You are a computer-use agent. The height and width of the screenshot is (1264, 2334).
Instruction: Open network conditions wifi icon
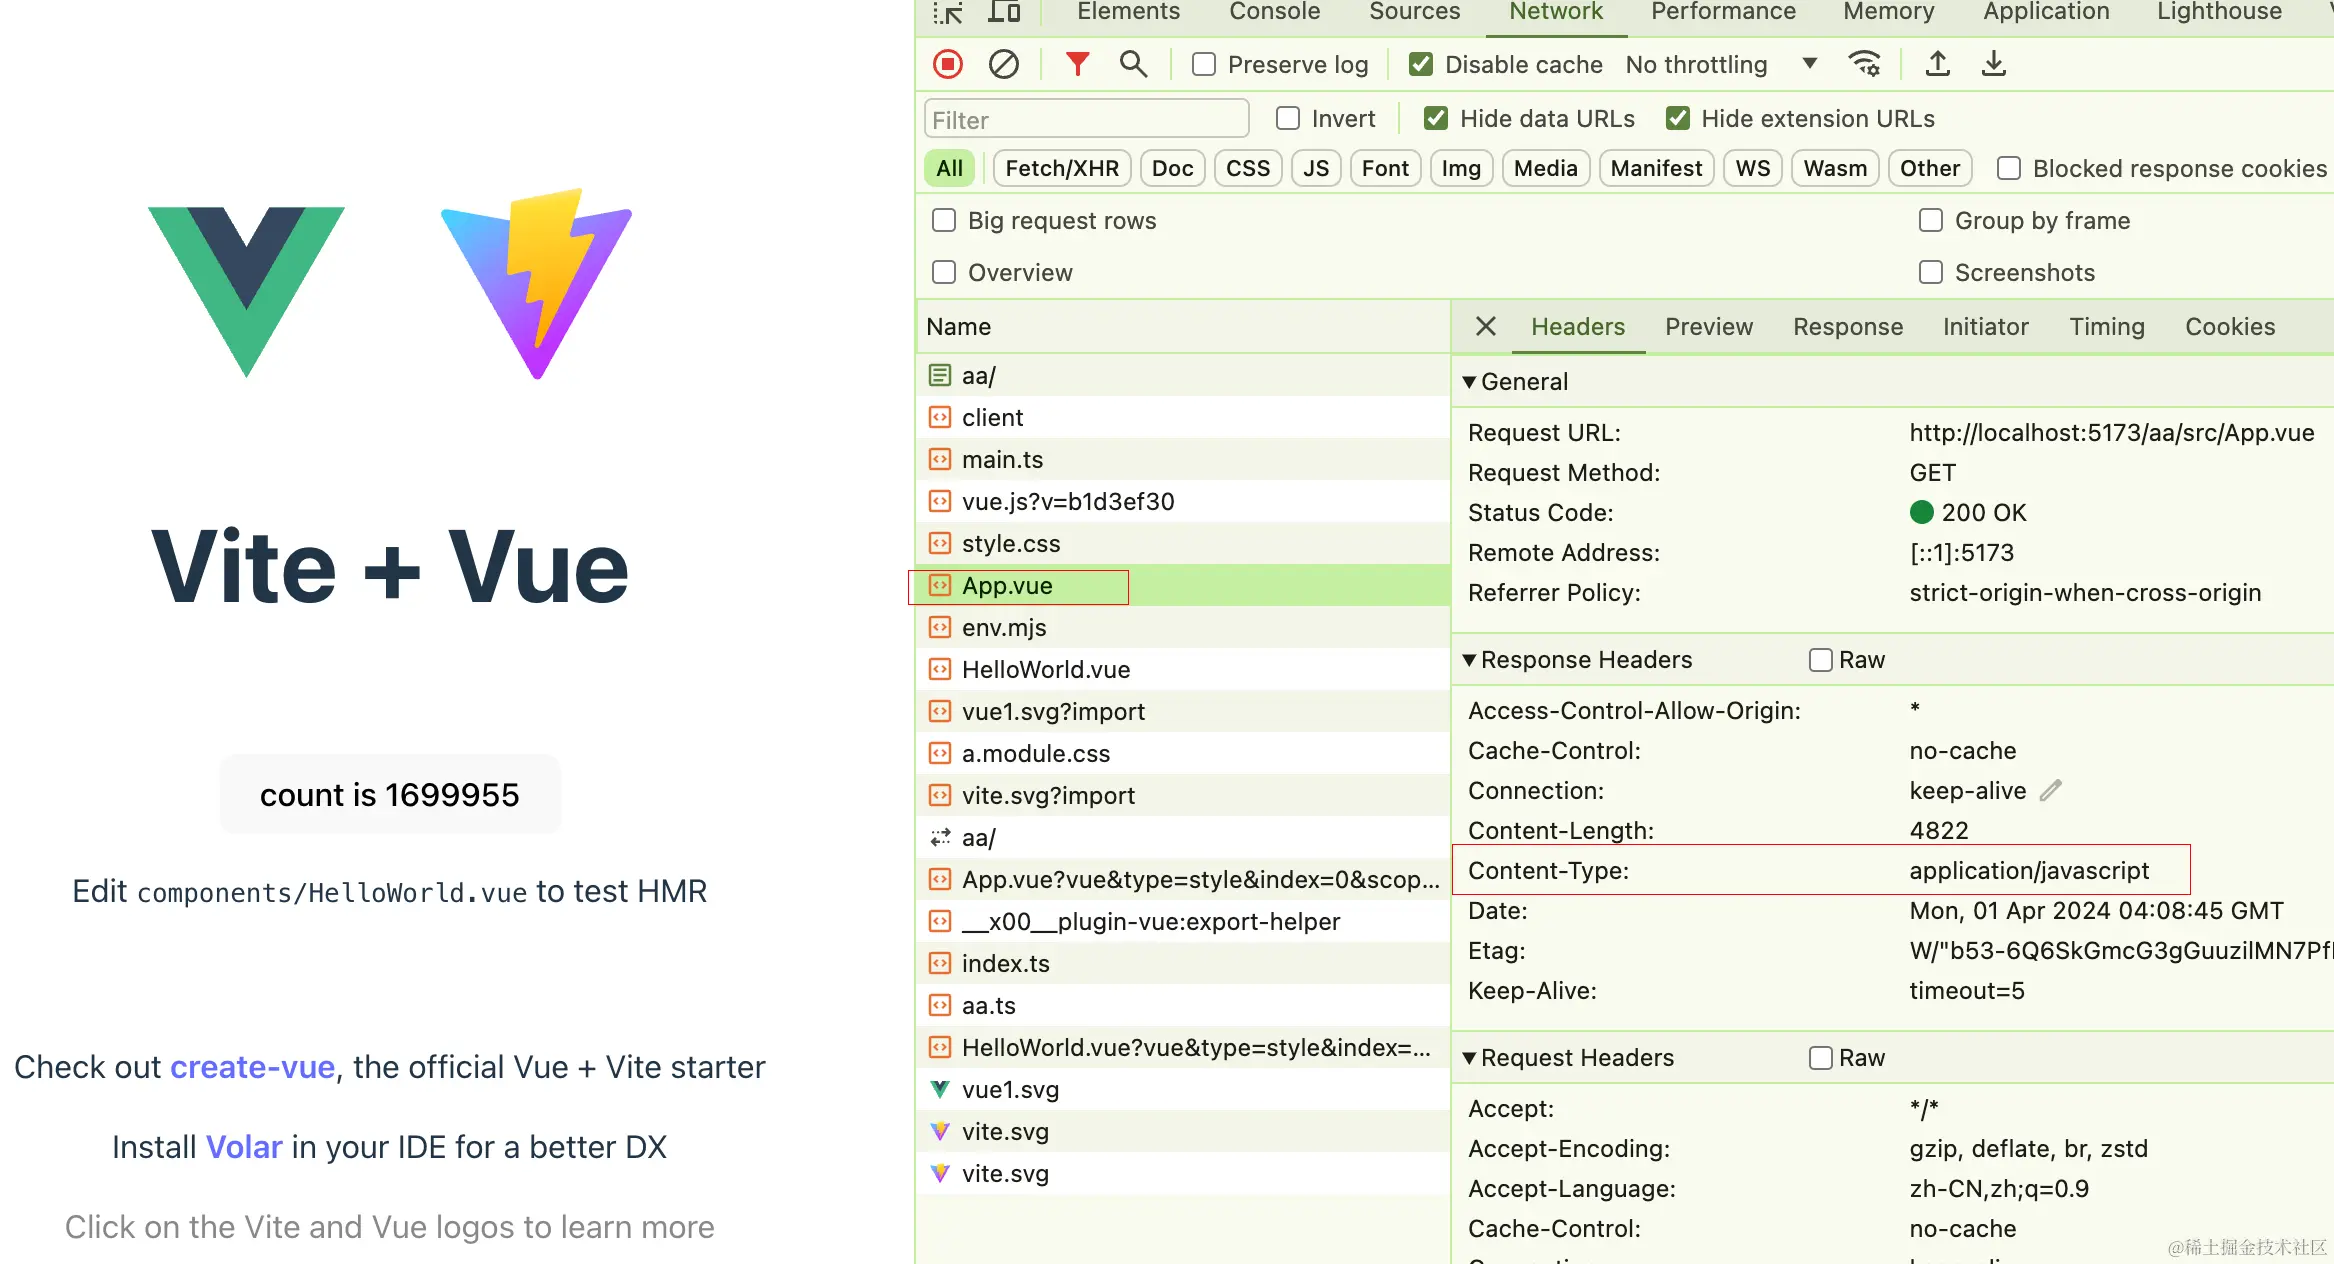[x=1864, y=65]
